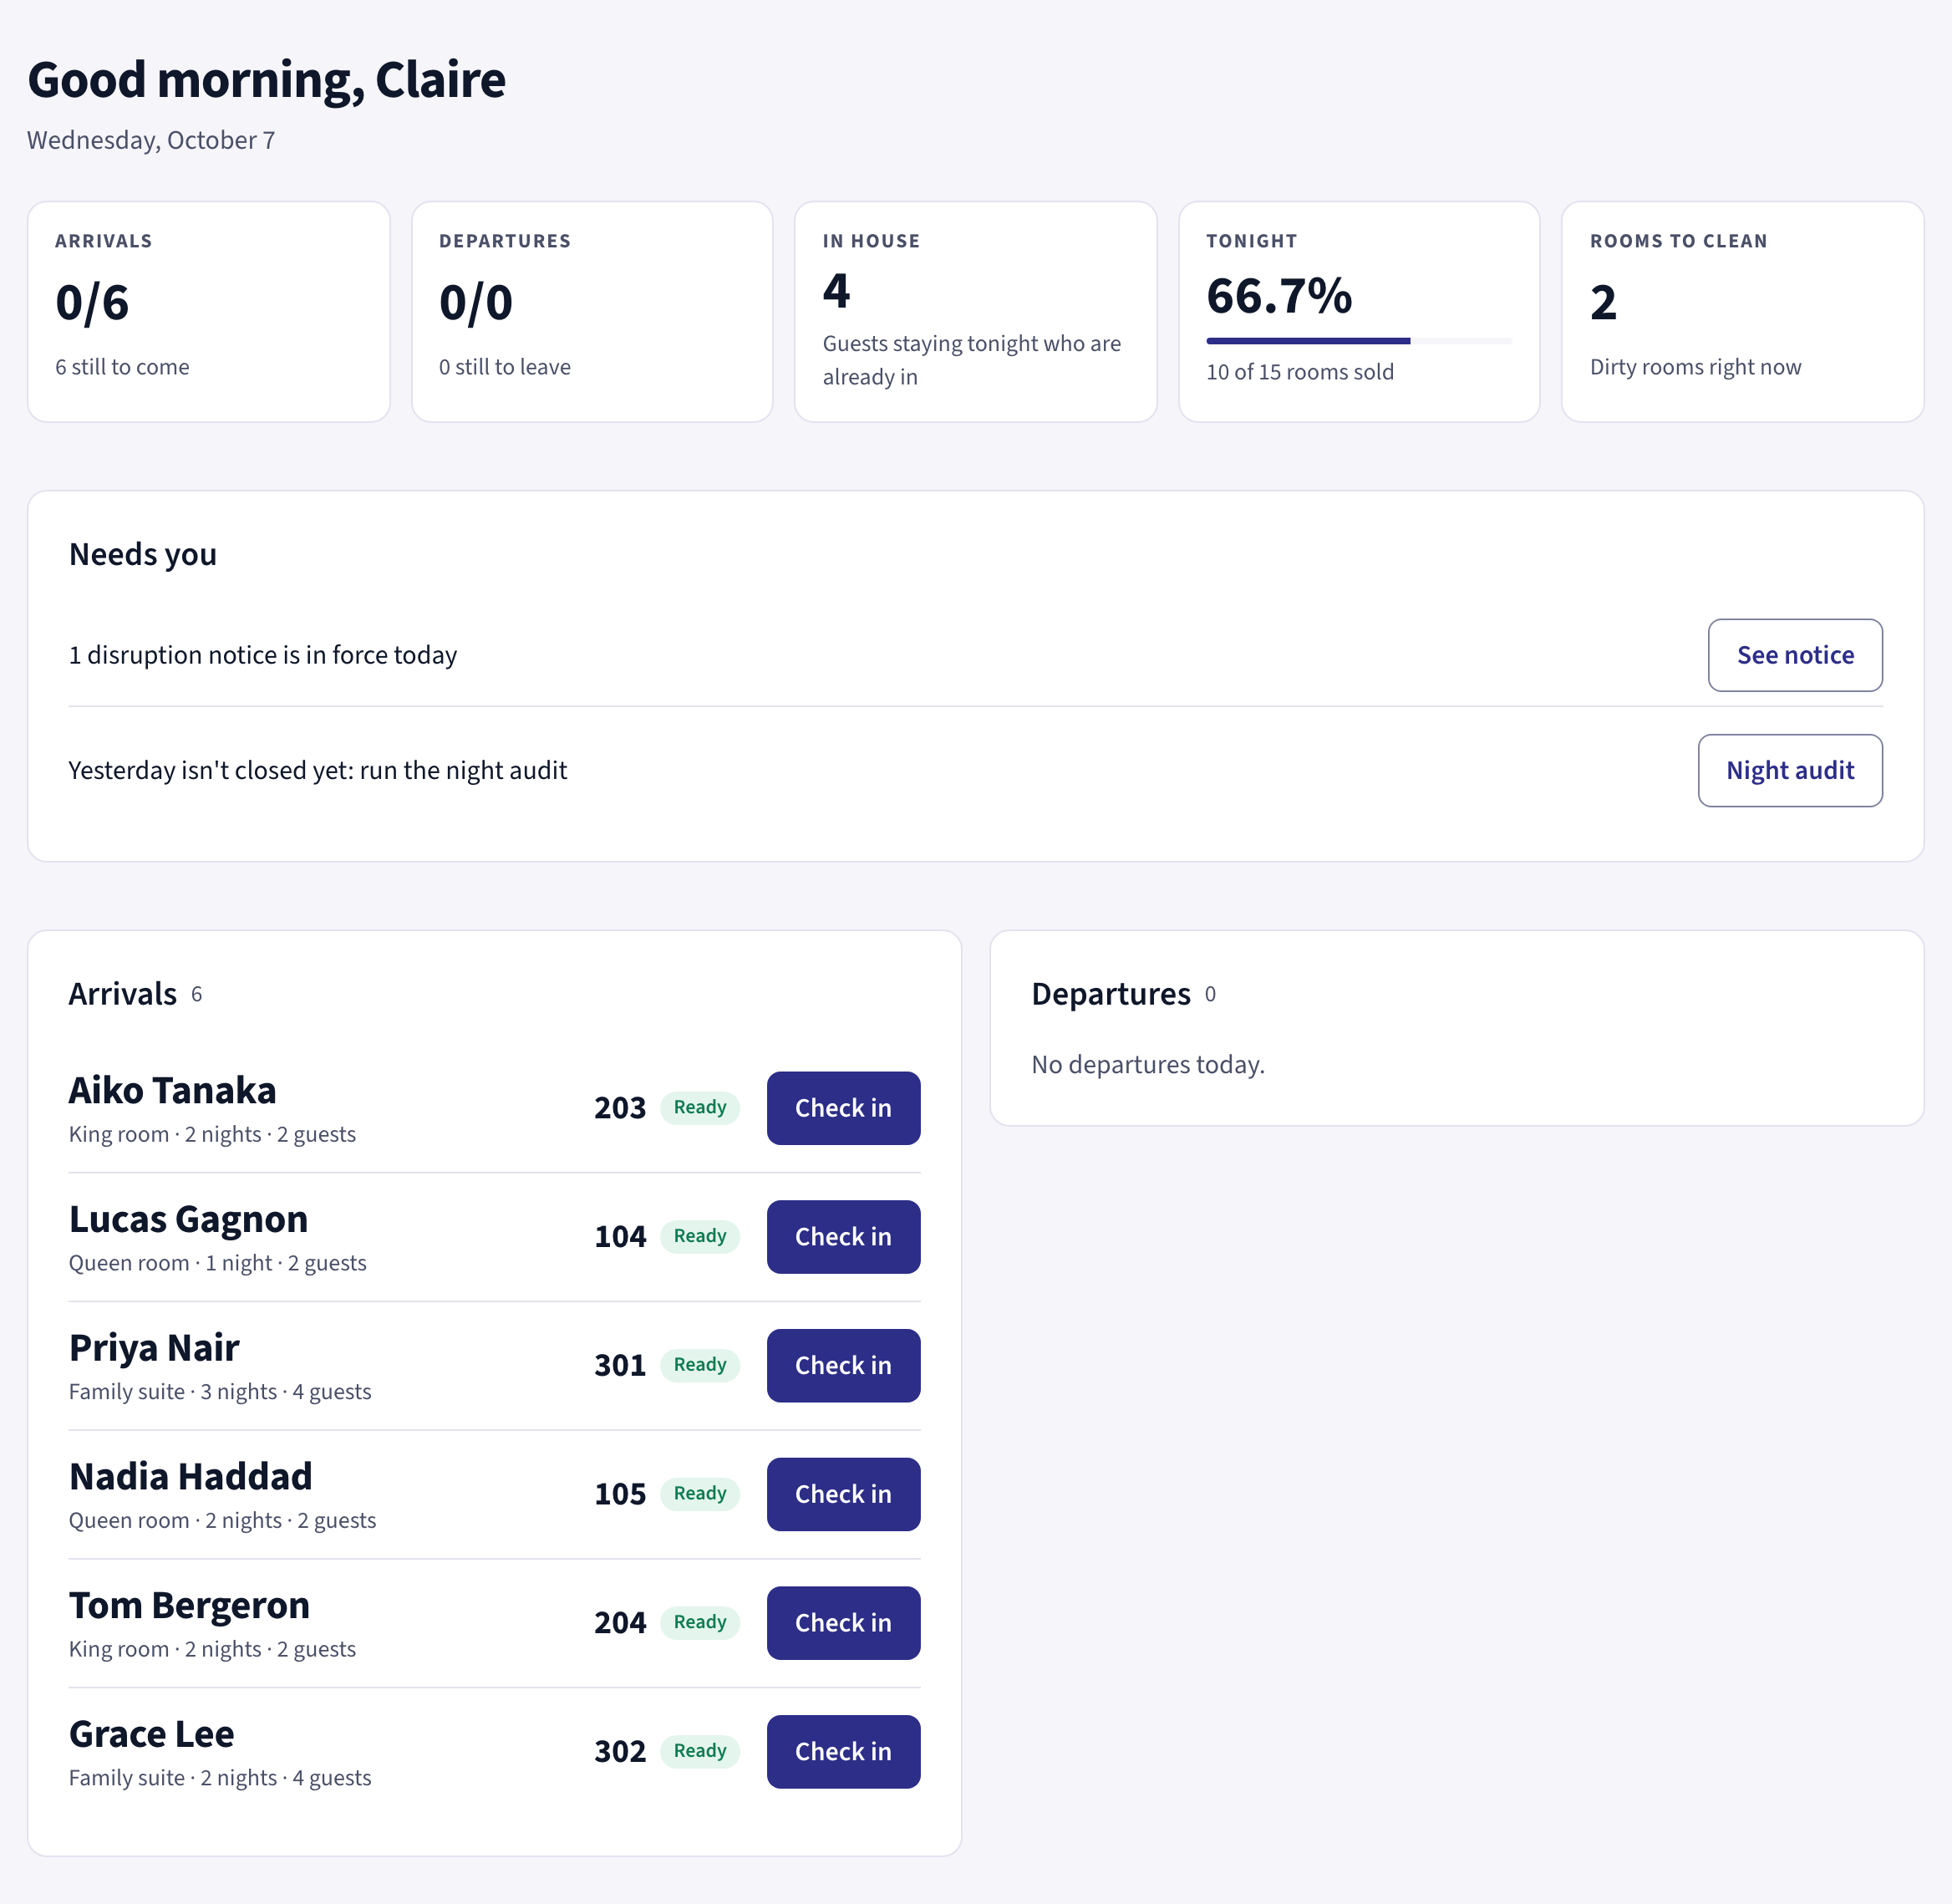Open the Rooms to Clean card

[1742, 312]
